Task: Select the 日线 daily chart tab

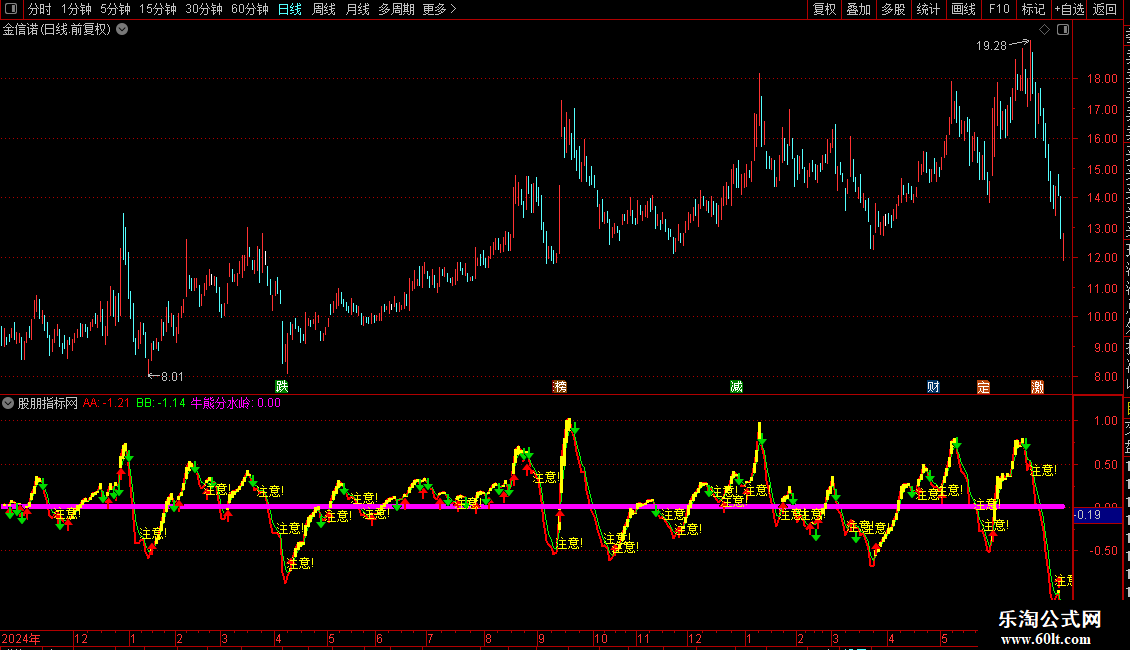Action: [x=290, y=9]
